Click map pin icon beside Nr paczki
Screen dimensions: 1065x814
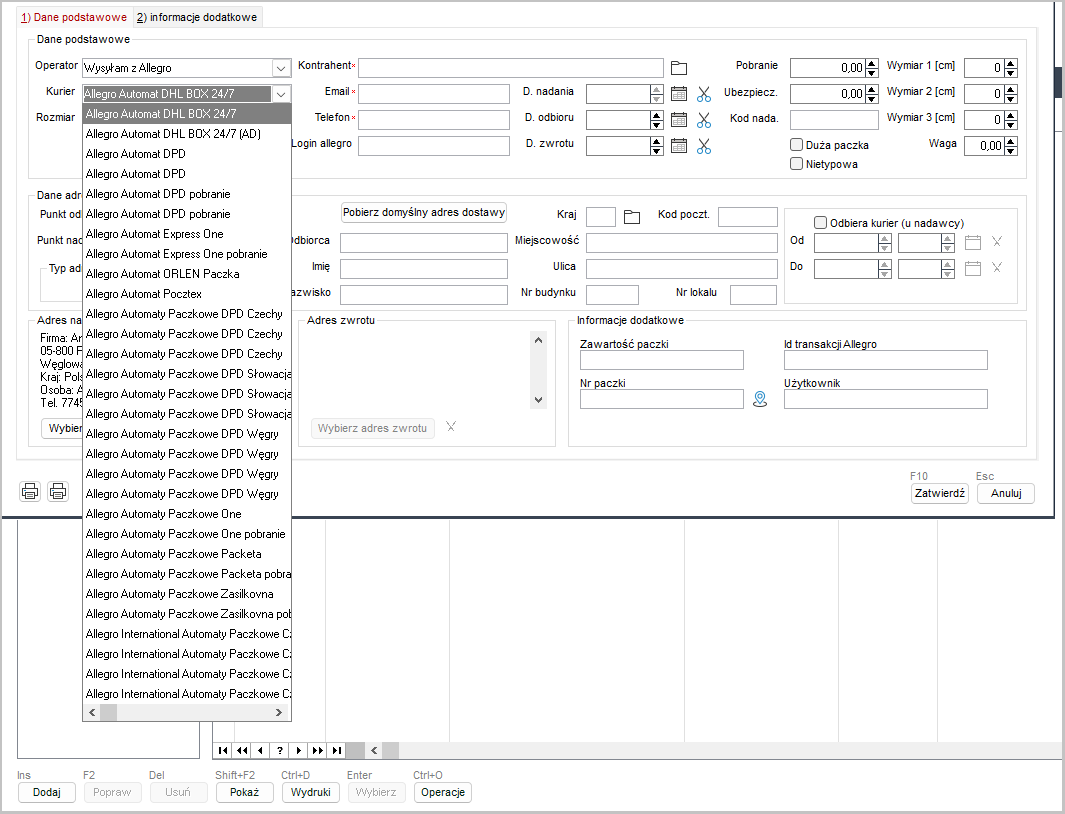[x=760, y=399]
